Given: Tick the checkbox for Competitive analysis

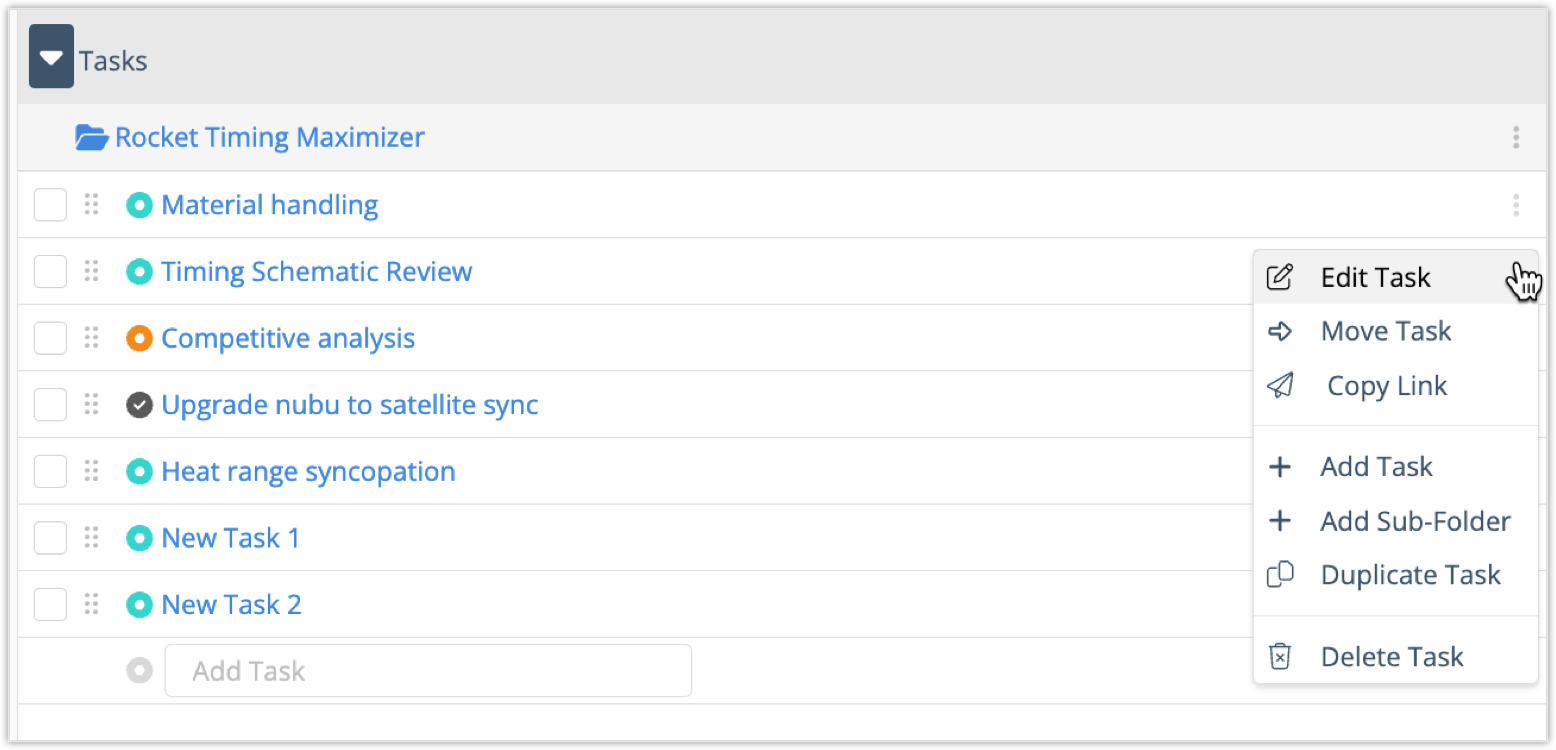Looking at the screenshot, I should point(50,338).
